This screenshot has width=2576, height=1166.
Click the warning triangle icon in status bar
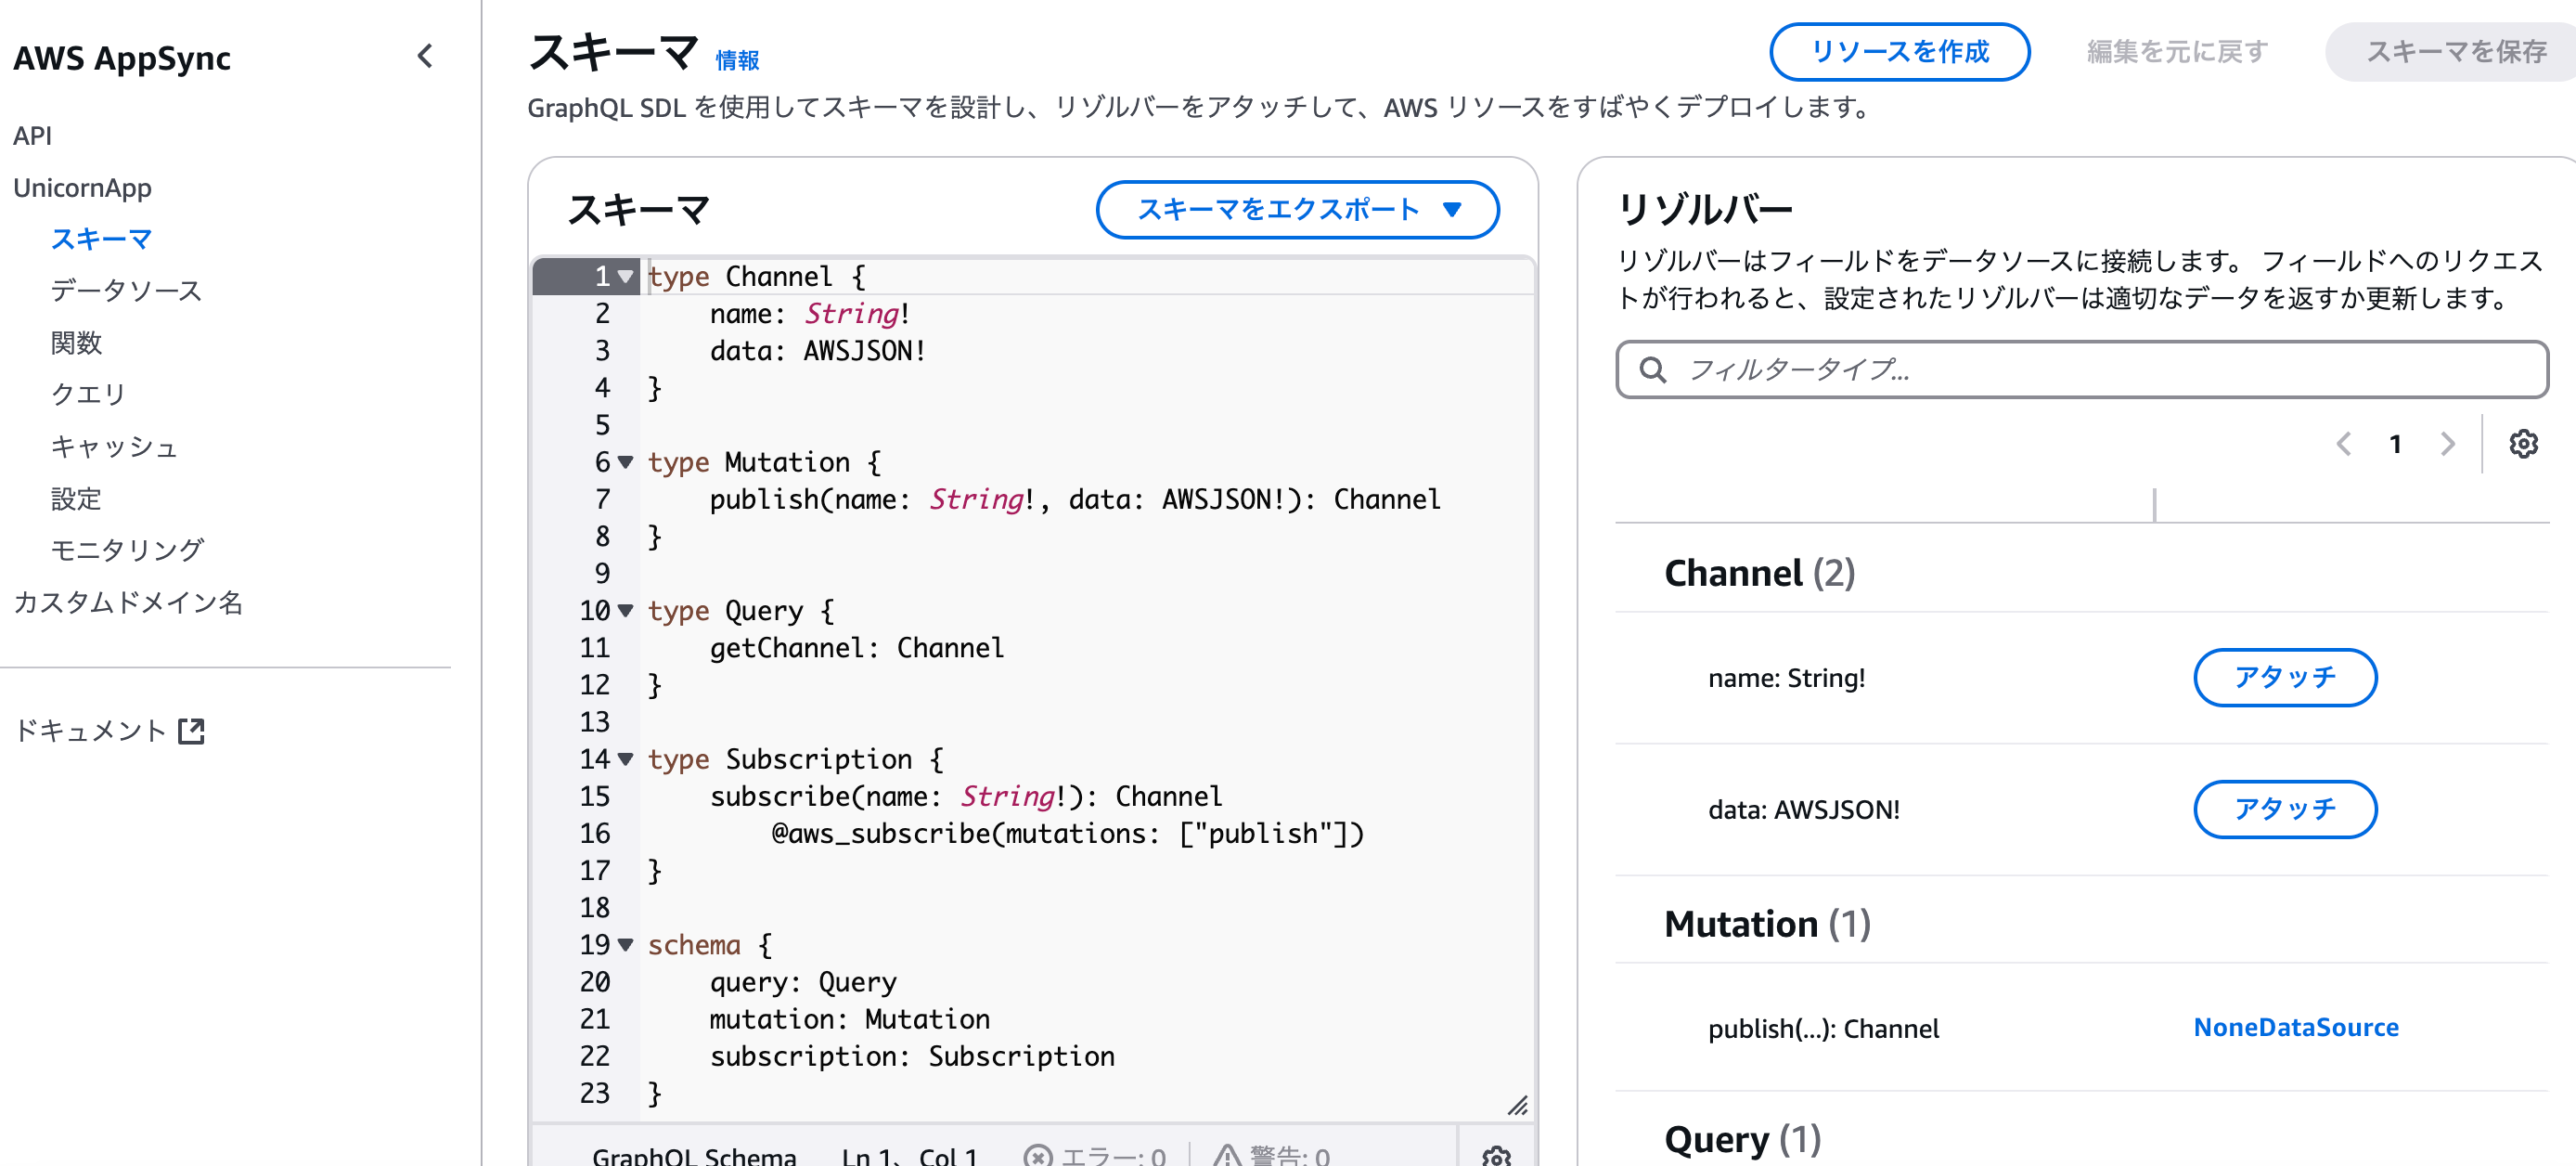point(1227,1156)
